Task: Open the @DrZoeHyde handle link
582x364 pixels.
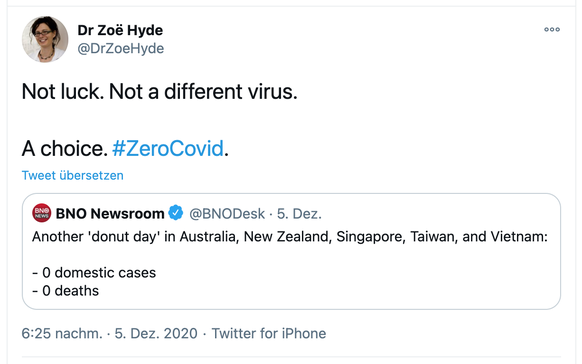Action: point(121,49)
